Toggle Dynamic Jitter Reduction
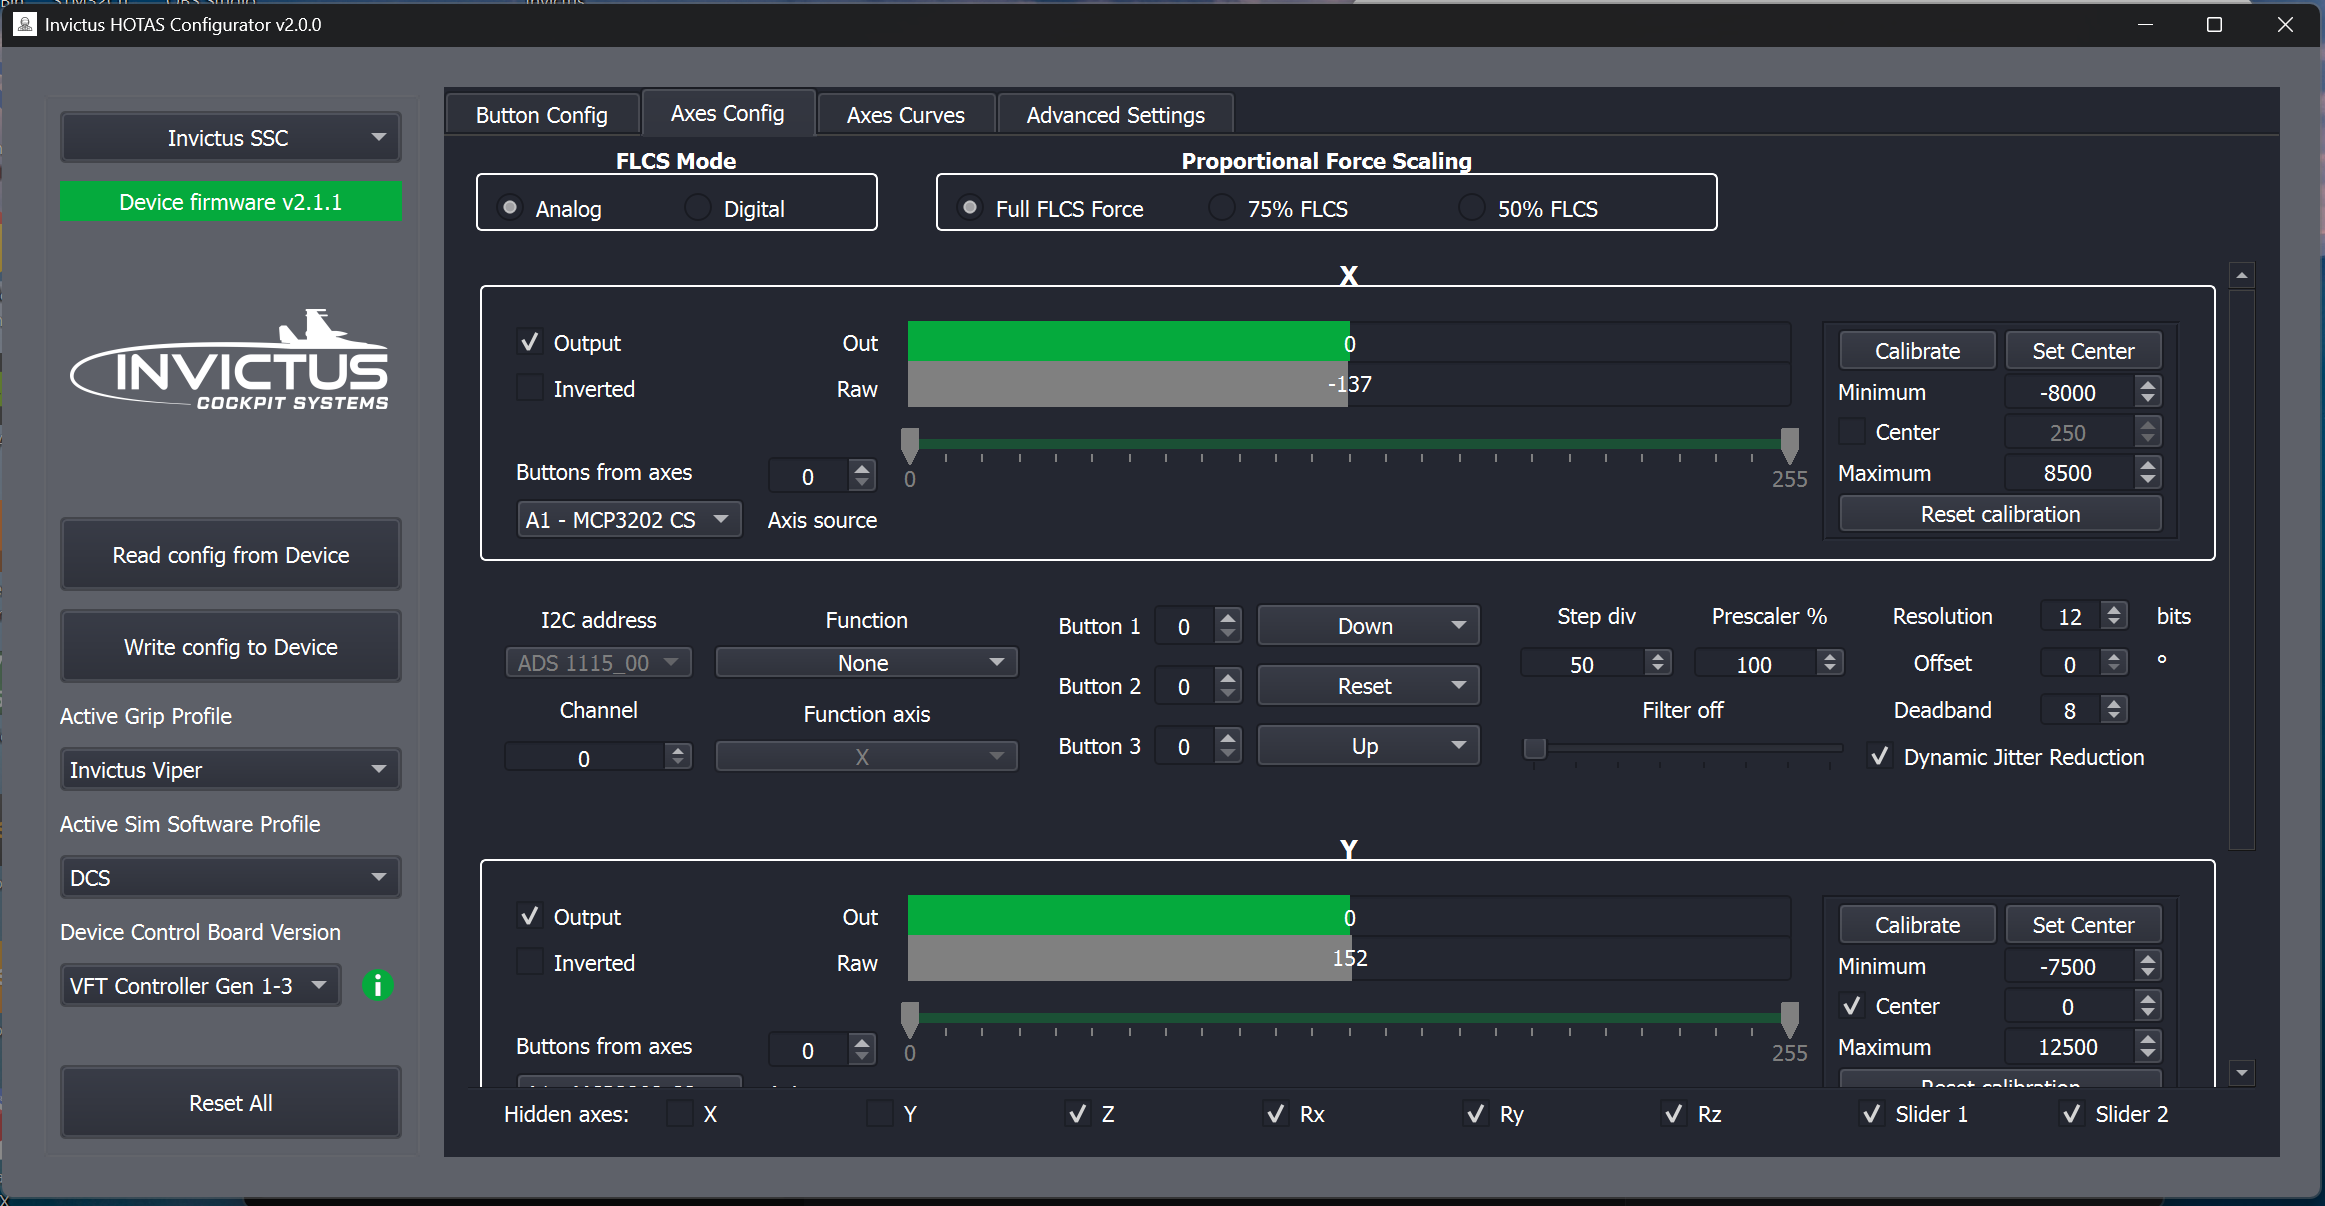Image resolution: width=2325 pixels, height=1206 pixels. pos(1880,757)
